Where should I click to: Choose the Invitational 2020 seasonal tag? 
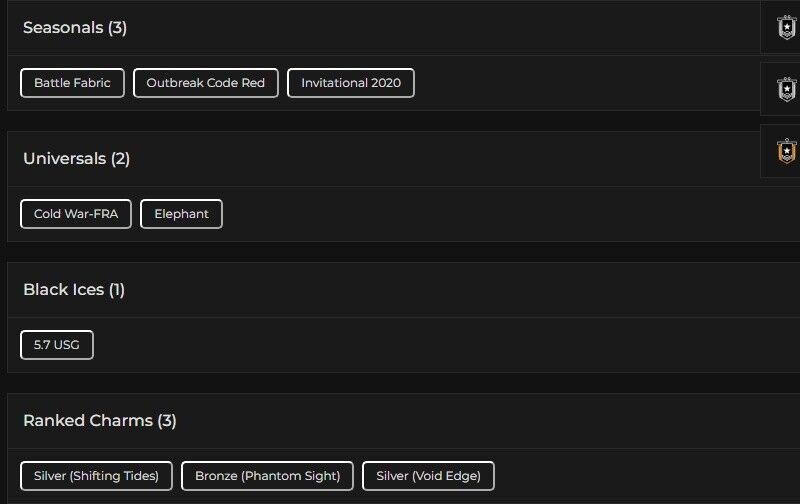coord(351,83)
